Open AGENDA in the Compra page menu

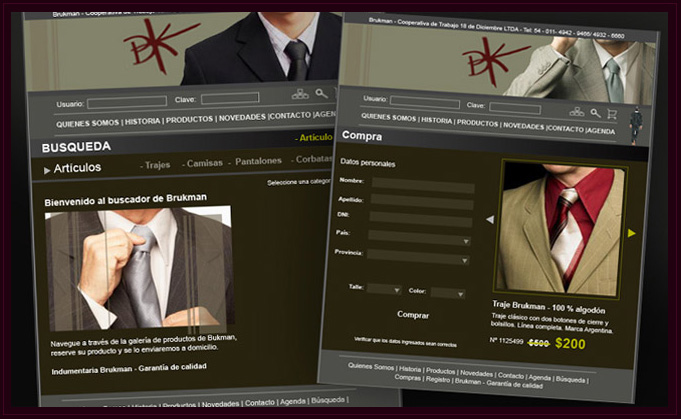[602, 131]
